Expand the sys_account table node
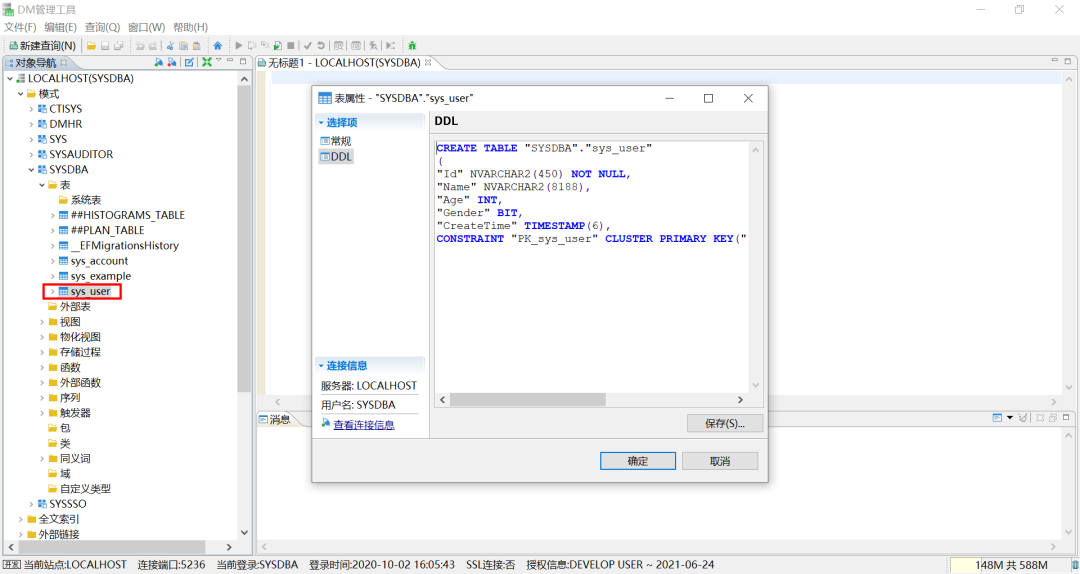This screenshot has height=574, width=1080. coord(52,261)
